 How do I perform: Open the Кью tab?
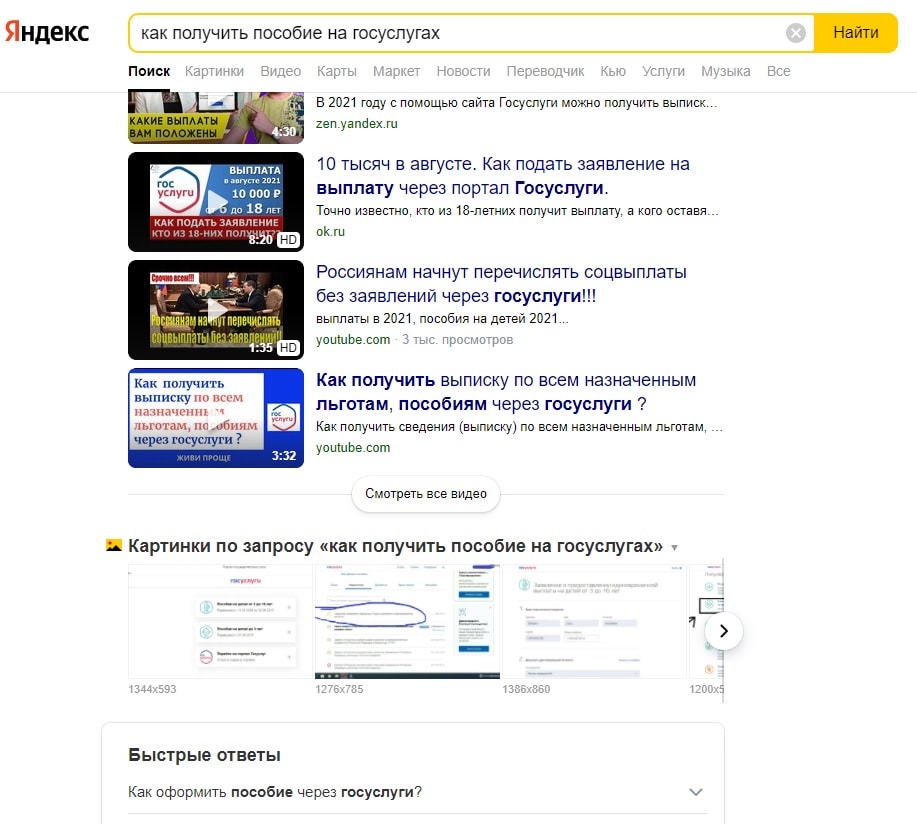pos(613,71)
